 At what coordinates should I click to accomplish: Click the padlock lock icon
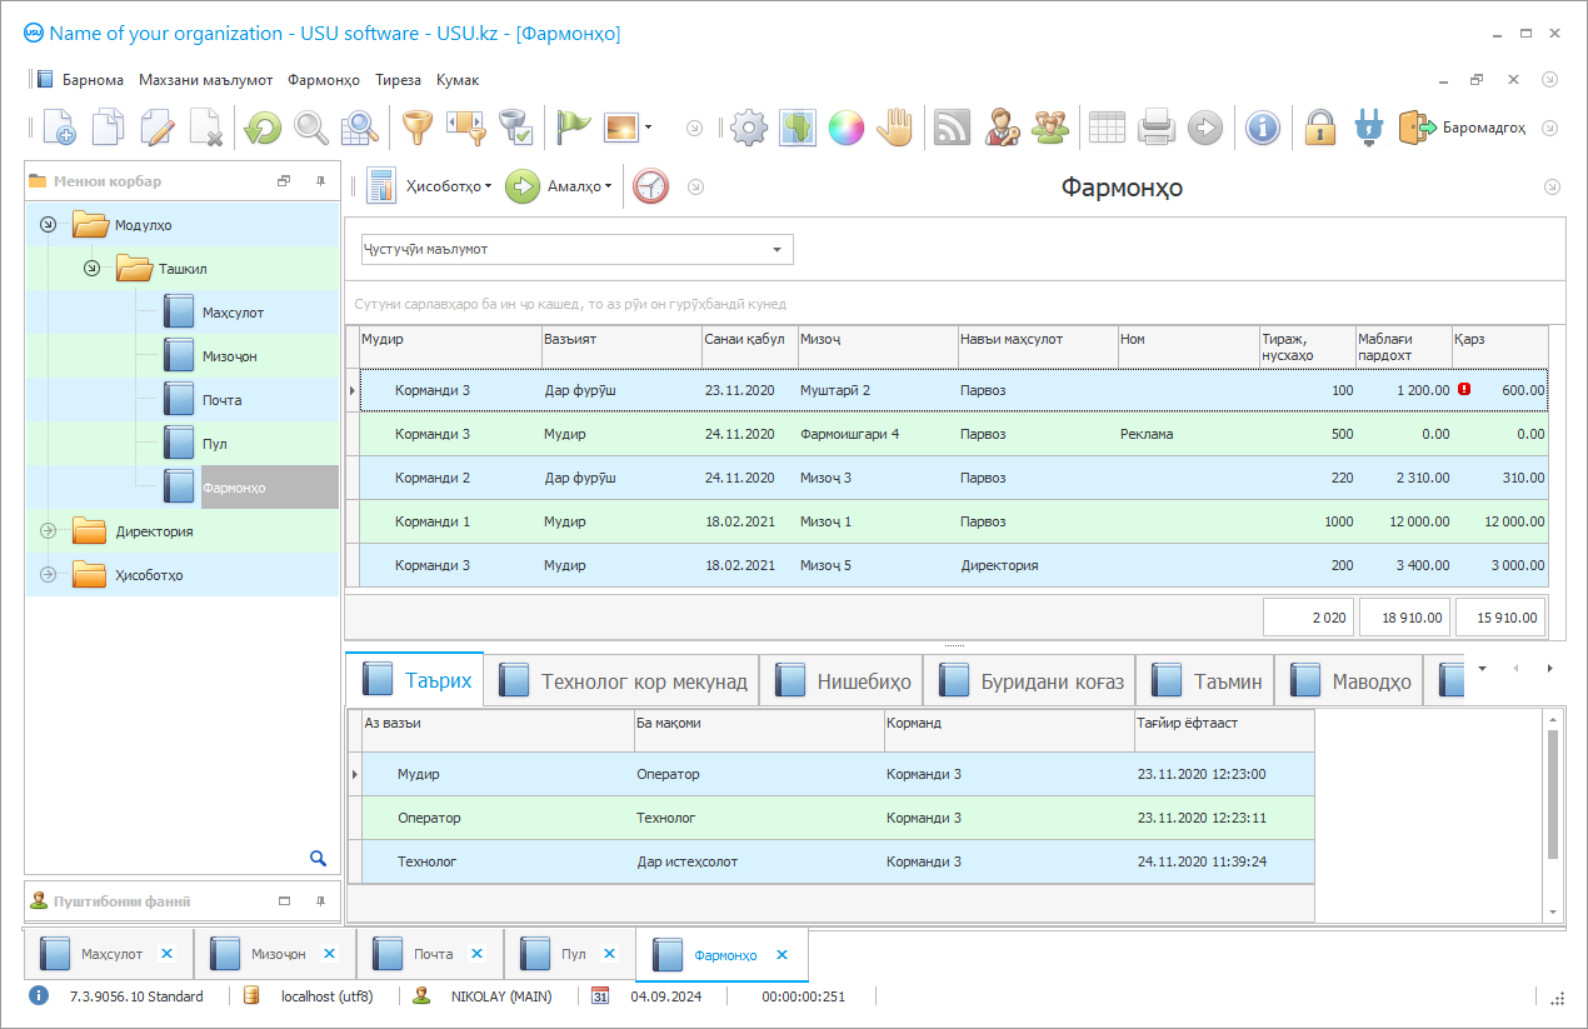point(1320,128)
